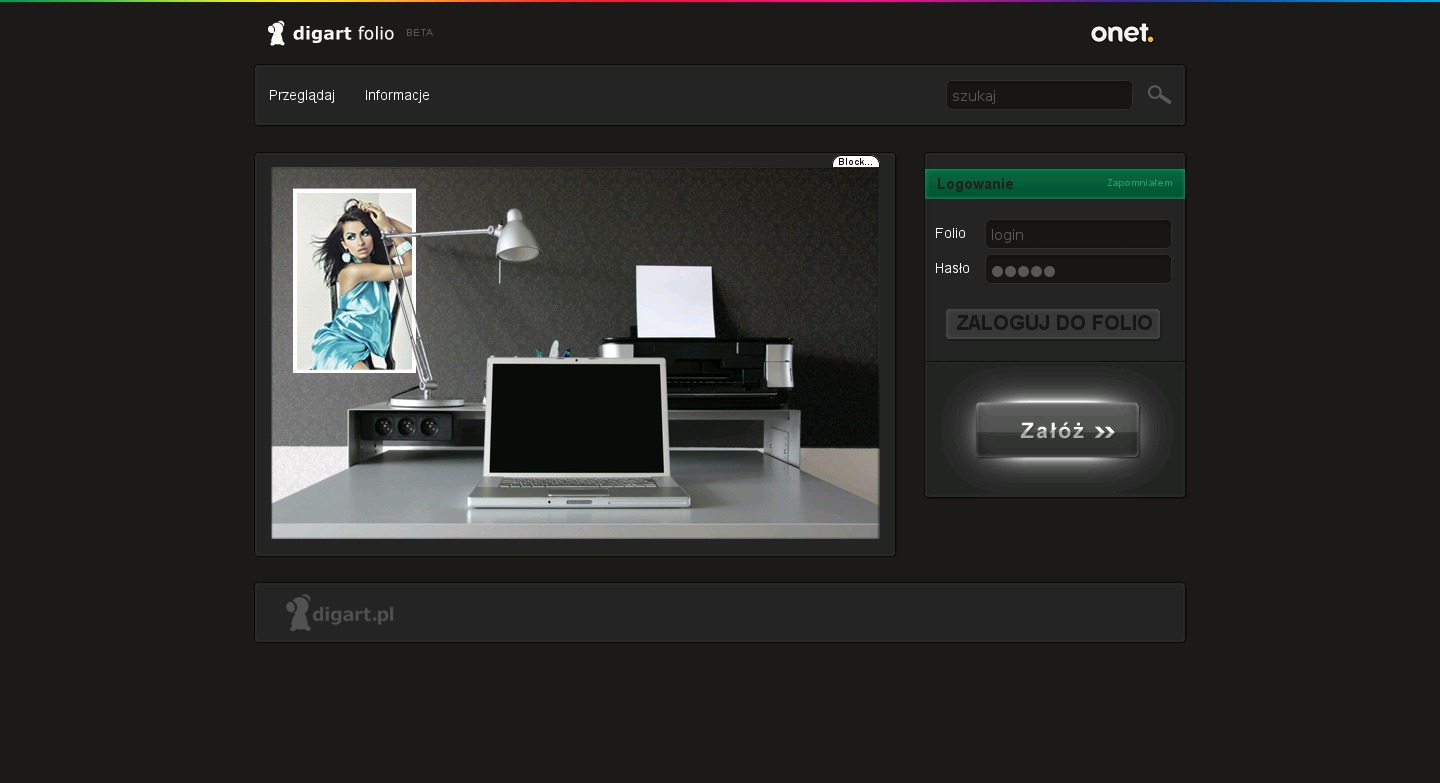Click the Block... tag above the image
The image size is (1440, 783).
[x=855, y=162]
